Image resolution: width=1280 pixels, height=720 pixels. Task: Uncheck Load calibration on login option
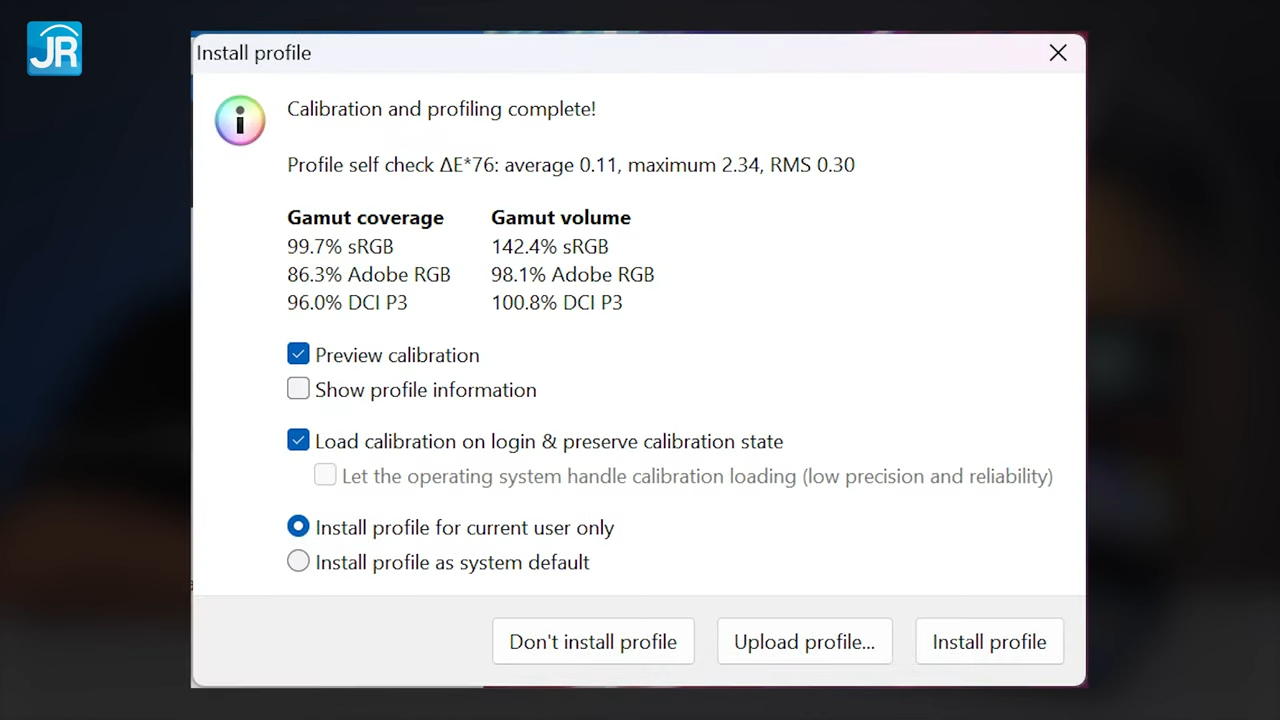[x=298, y=441]
